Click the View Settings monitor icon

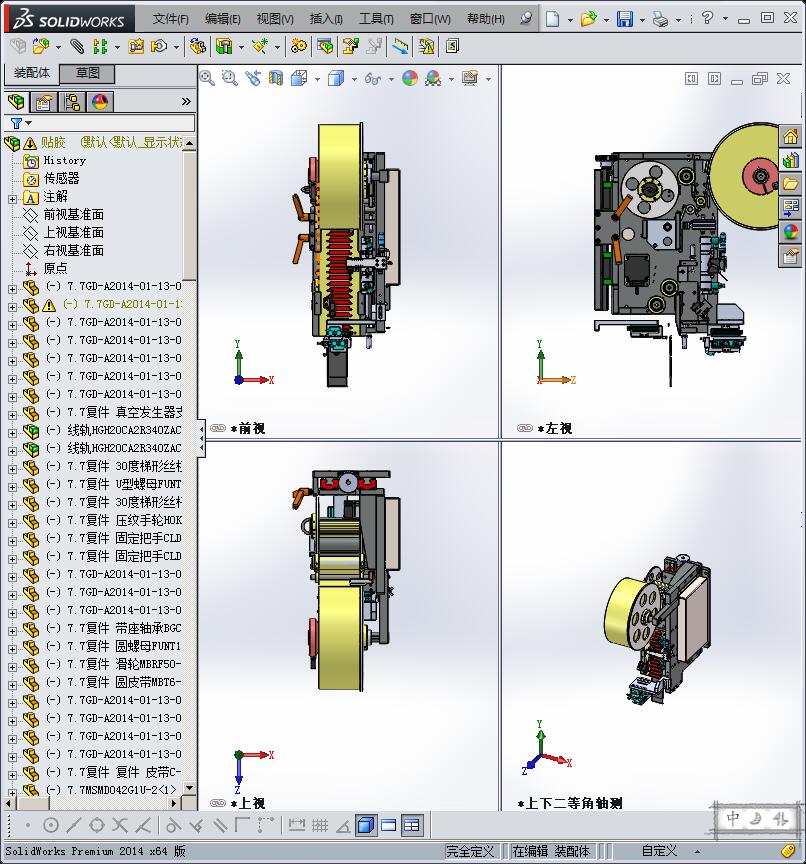click(x=470, y=78)
